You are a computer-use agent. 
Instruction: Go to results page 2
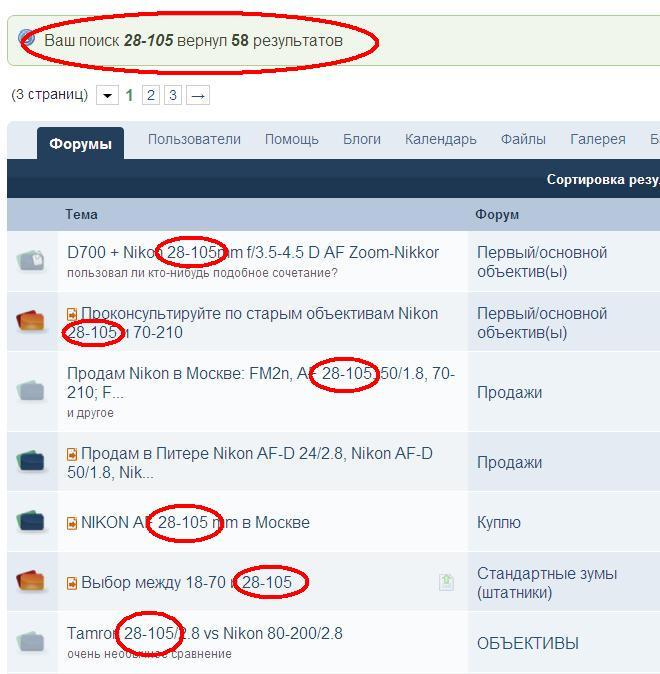(150, 95)
